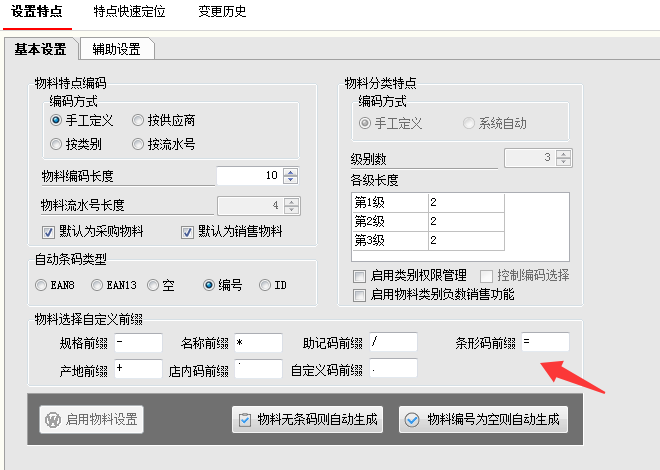Click the 规格前缀 input field
Screen dimensions: 660x470
tap(138, 343)
